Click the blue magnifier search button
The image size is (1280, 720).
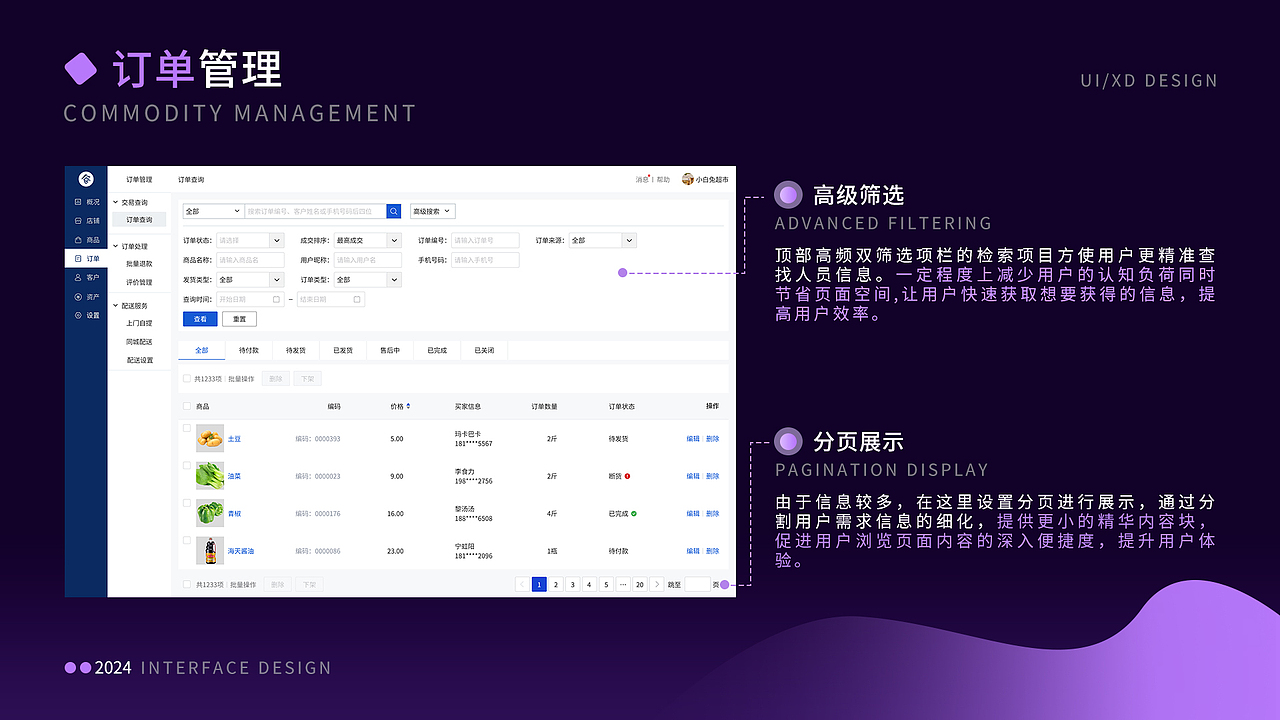pos(394,211)
